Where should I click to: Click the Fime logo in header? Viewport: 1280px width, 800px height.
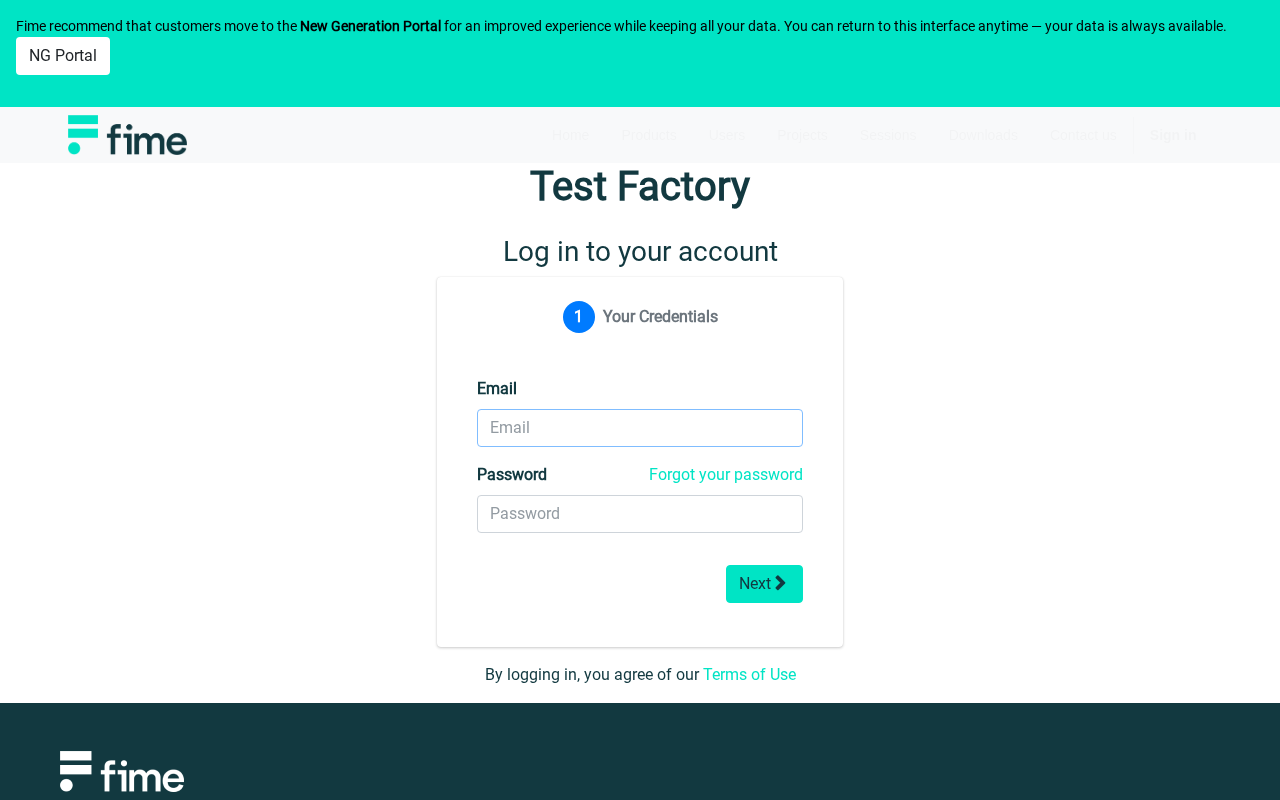point(127,135)
